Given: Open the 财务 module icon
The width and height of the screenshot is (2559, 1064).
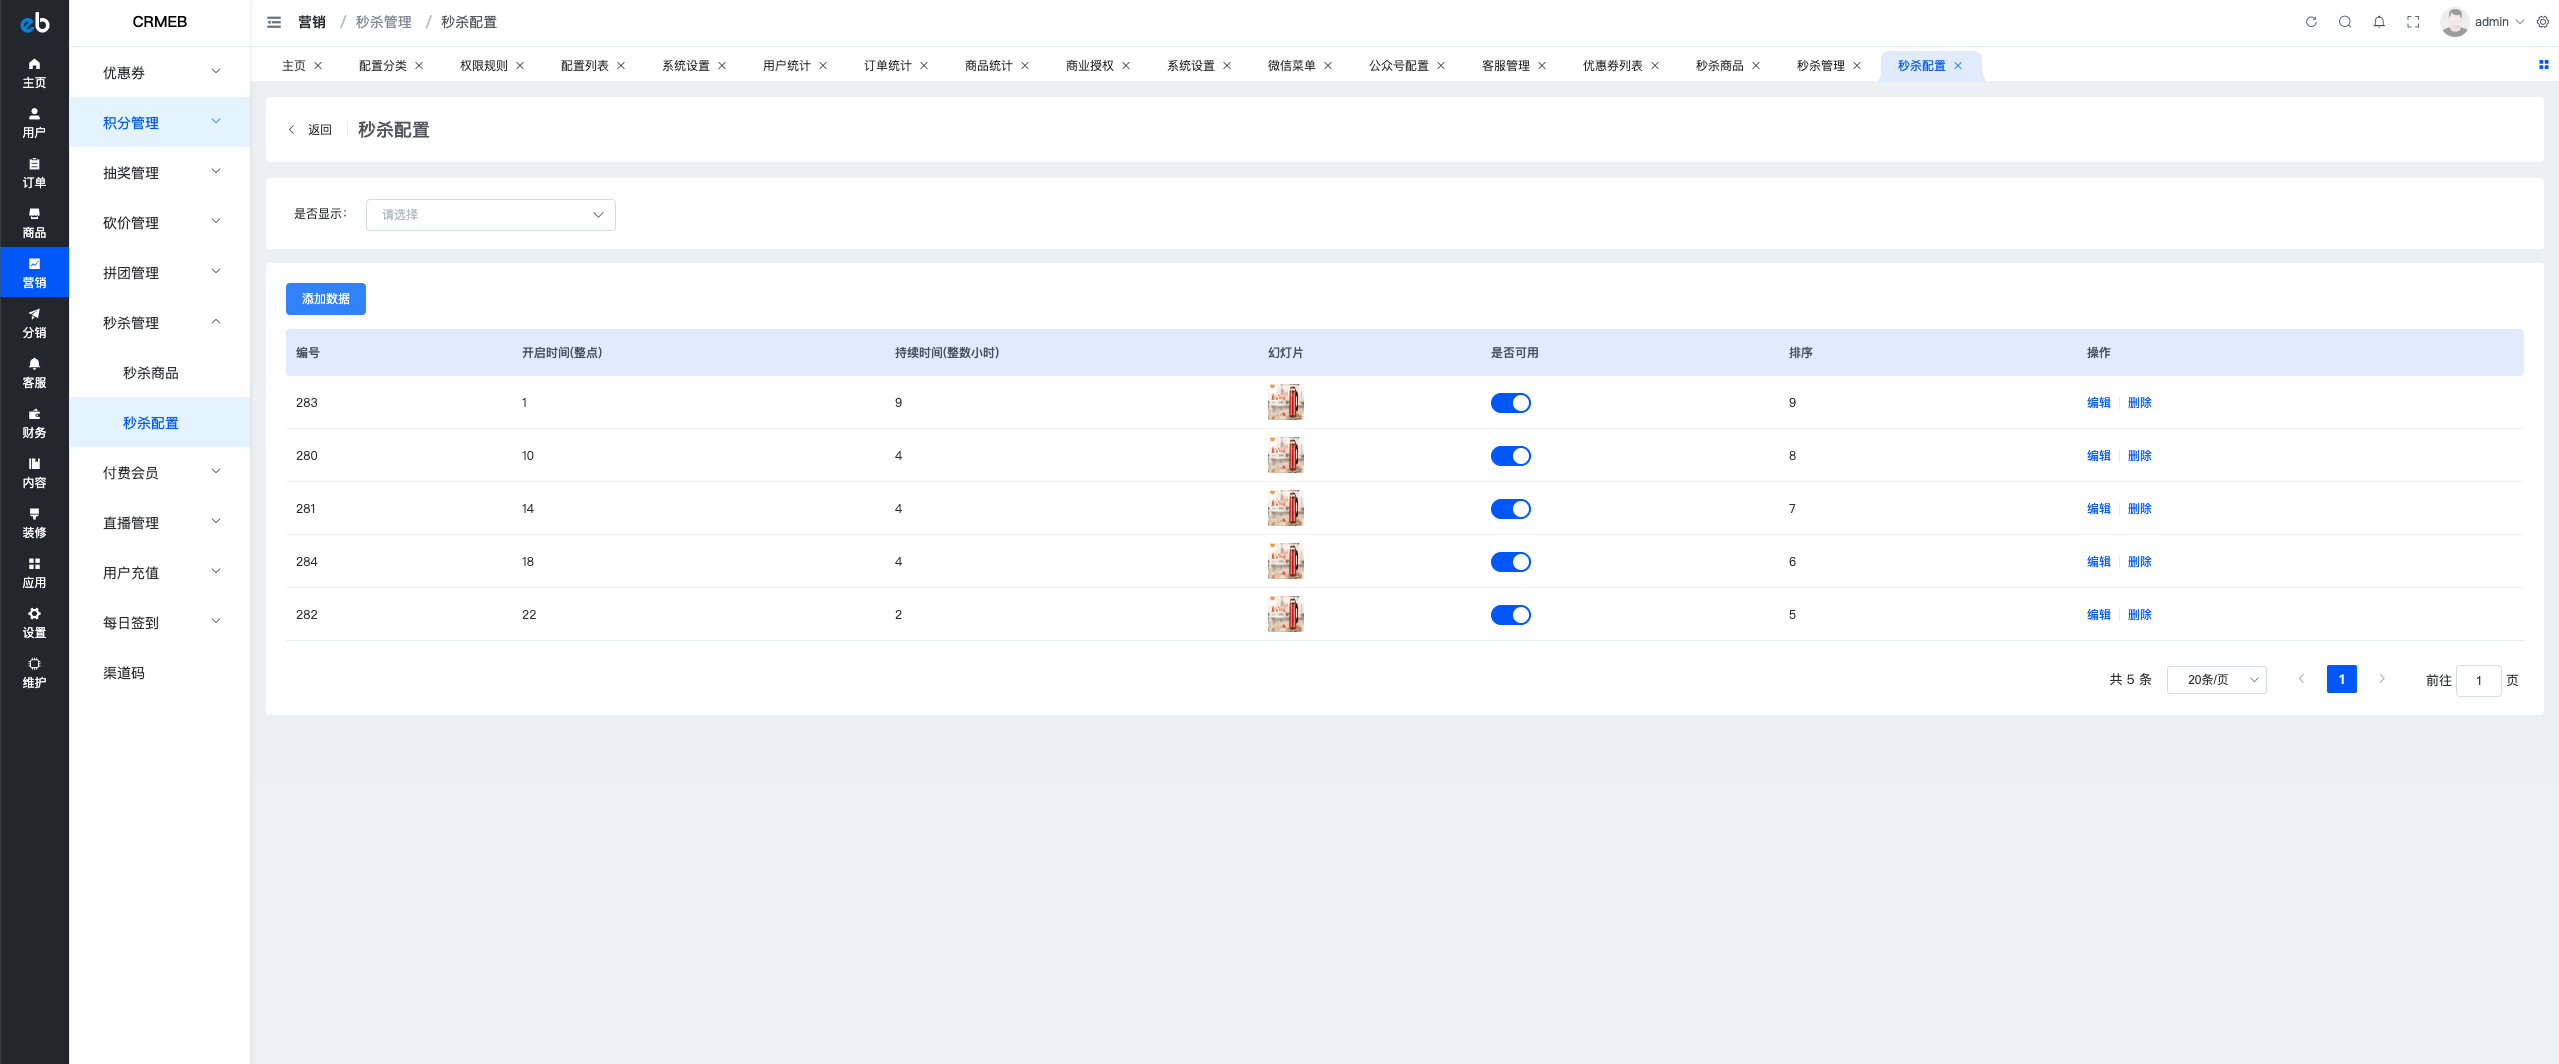Looking at the screenshot, I should 34,422.
